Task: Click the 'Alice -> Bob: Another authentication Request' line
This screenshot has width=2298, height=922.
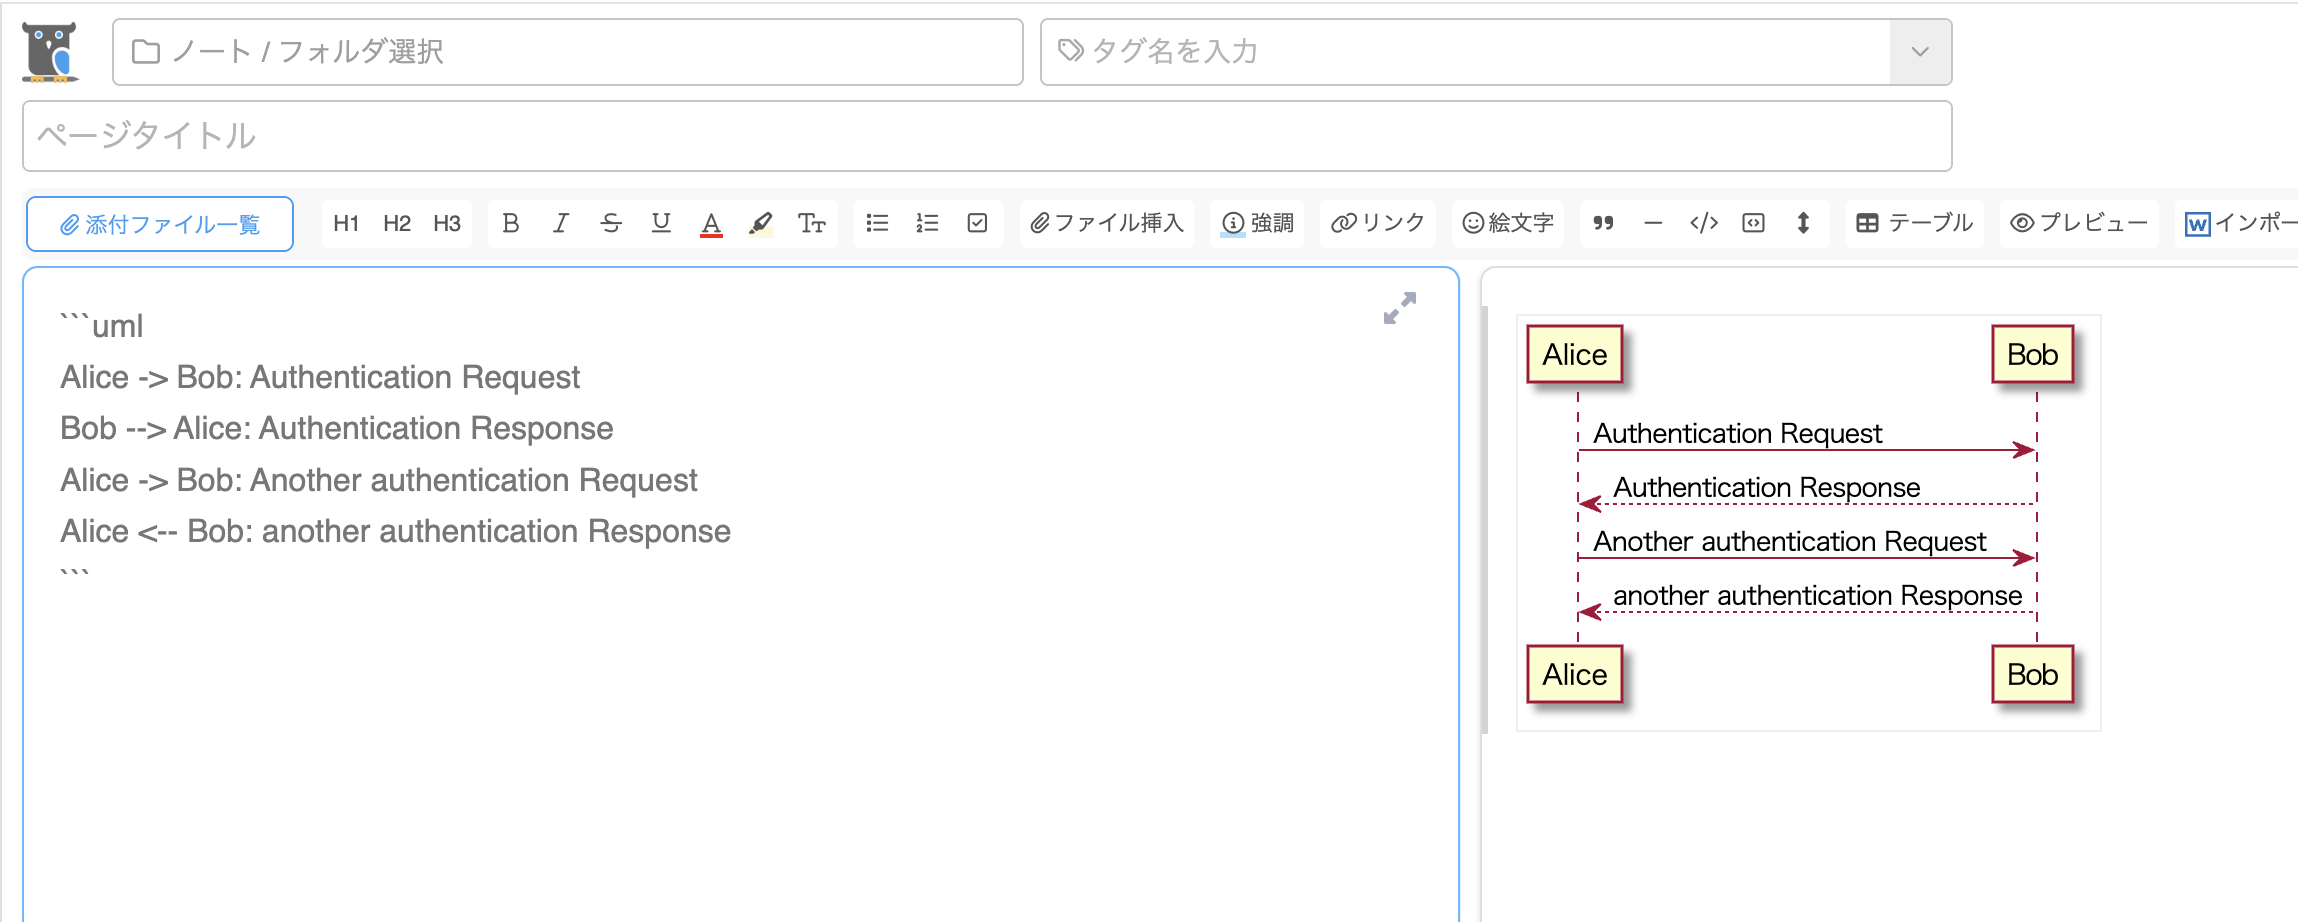Action: point(379,480)
